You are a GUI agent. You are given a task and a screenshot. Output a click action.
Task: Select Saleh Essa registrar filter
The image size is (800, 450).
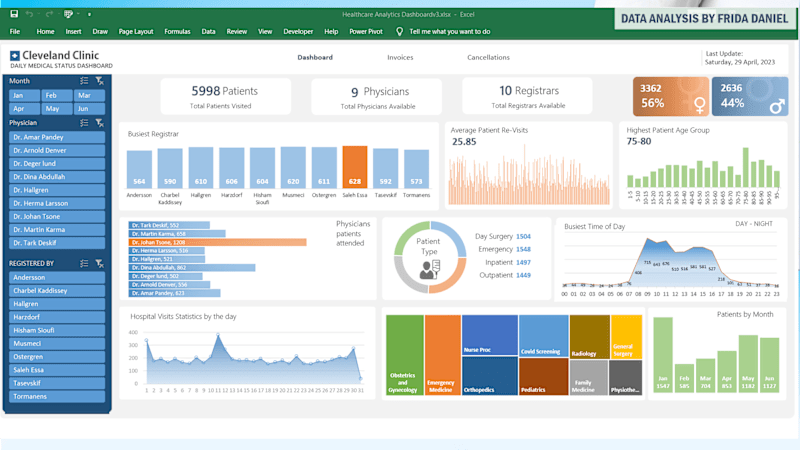point(57,370)
